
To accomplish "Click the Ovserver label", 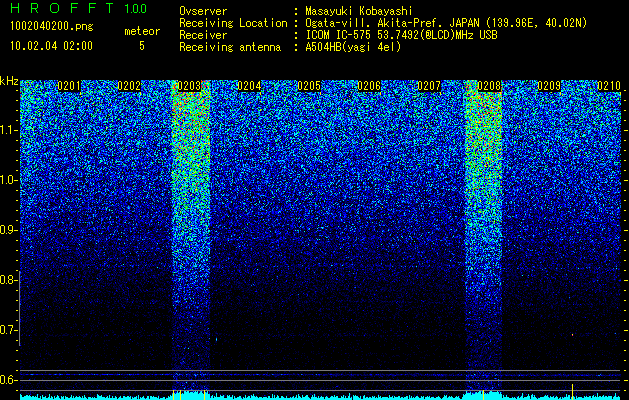I will [x=203, y=11].
